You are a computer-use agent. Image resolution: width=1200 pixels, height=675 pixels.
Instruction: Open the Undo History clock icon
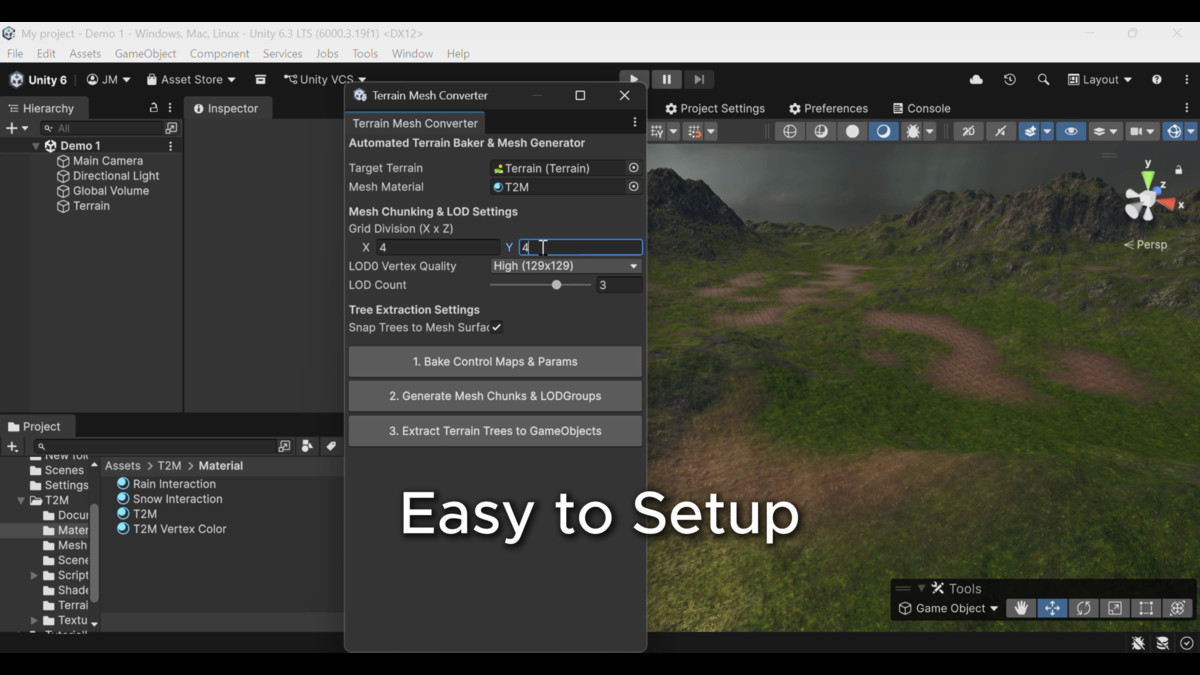1010,80
